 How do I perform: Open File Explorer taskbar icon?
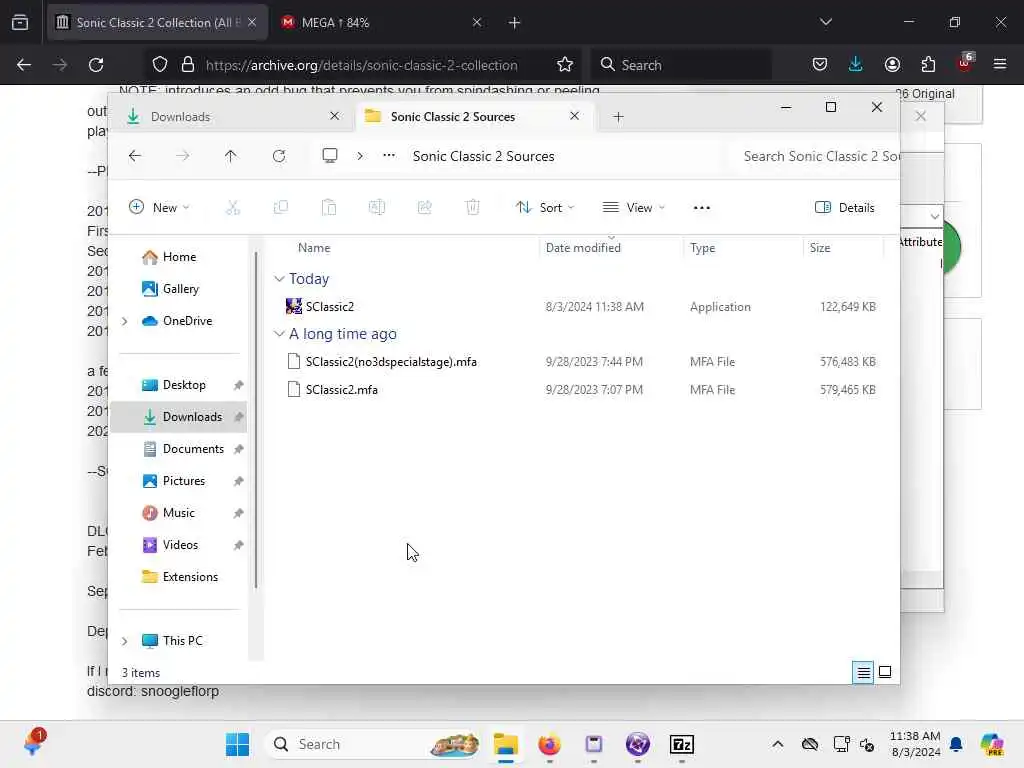click(505, 744)
